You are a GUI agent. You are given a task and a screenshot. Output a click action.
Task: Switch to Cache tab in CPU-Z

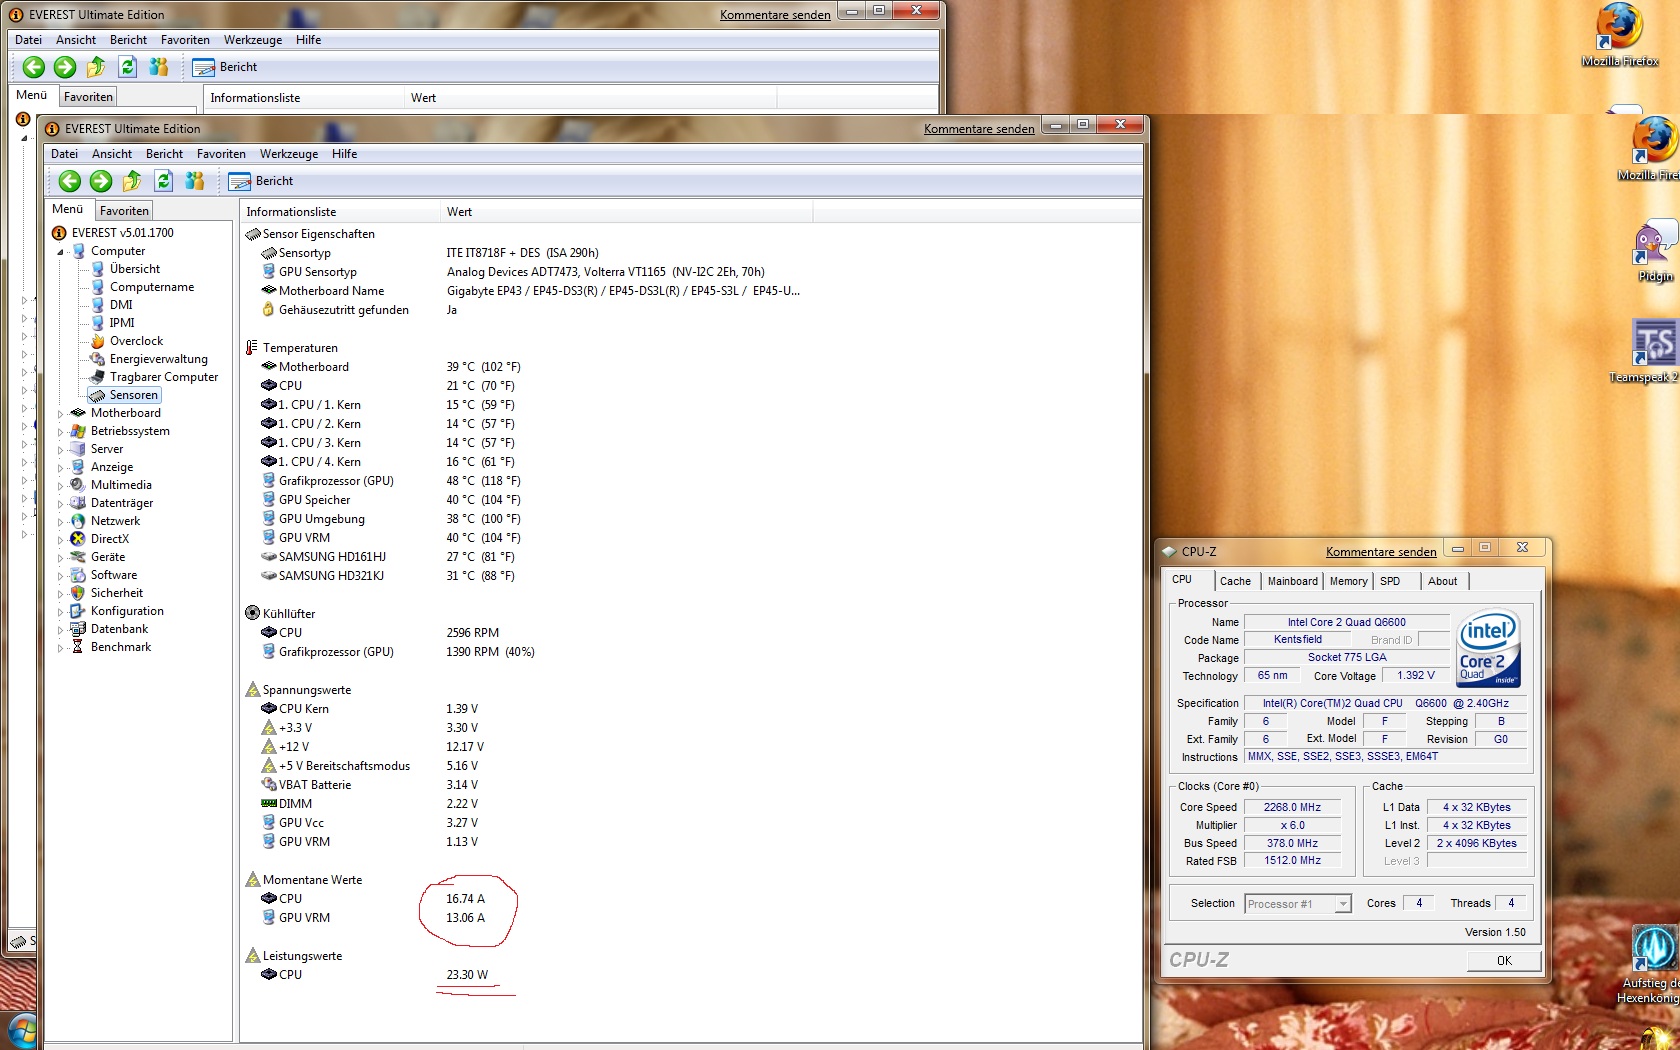[1235, 581]
